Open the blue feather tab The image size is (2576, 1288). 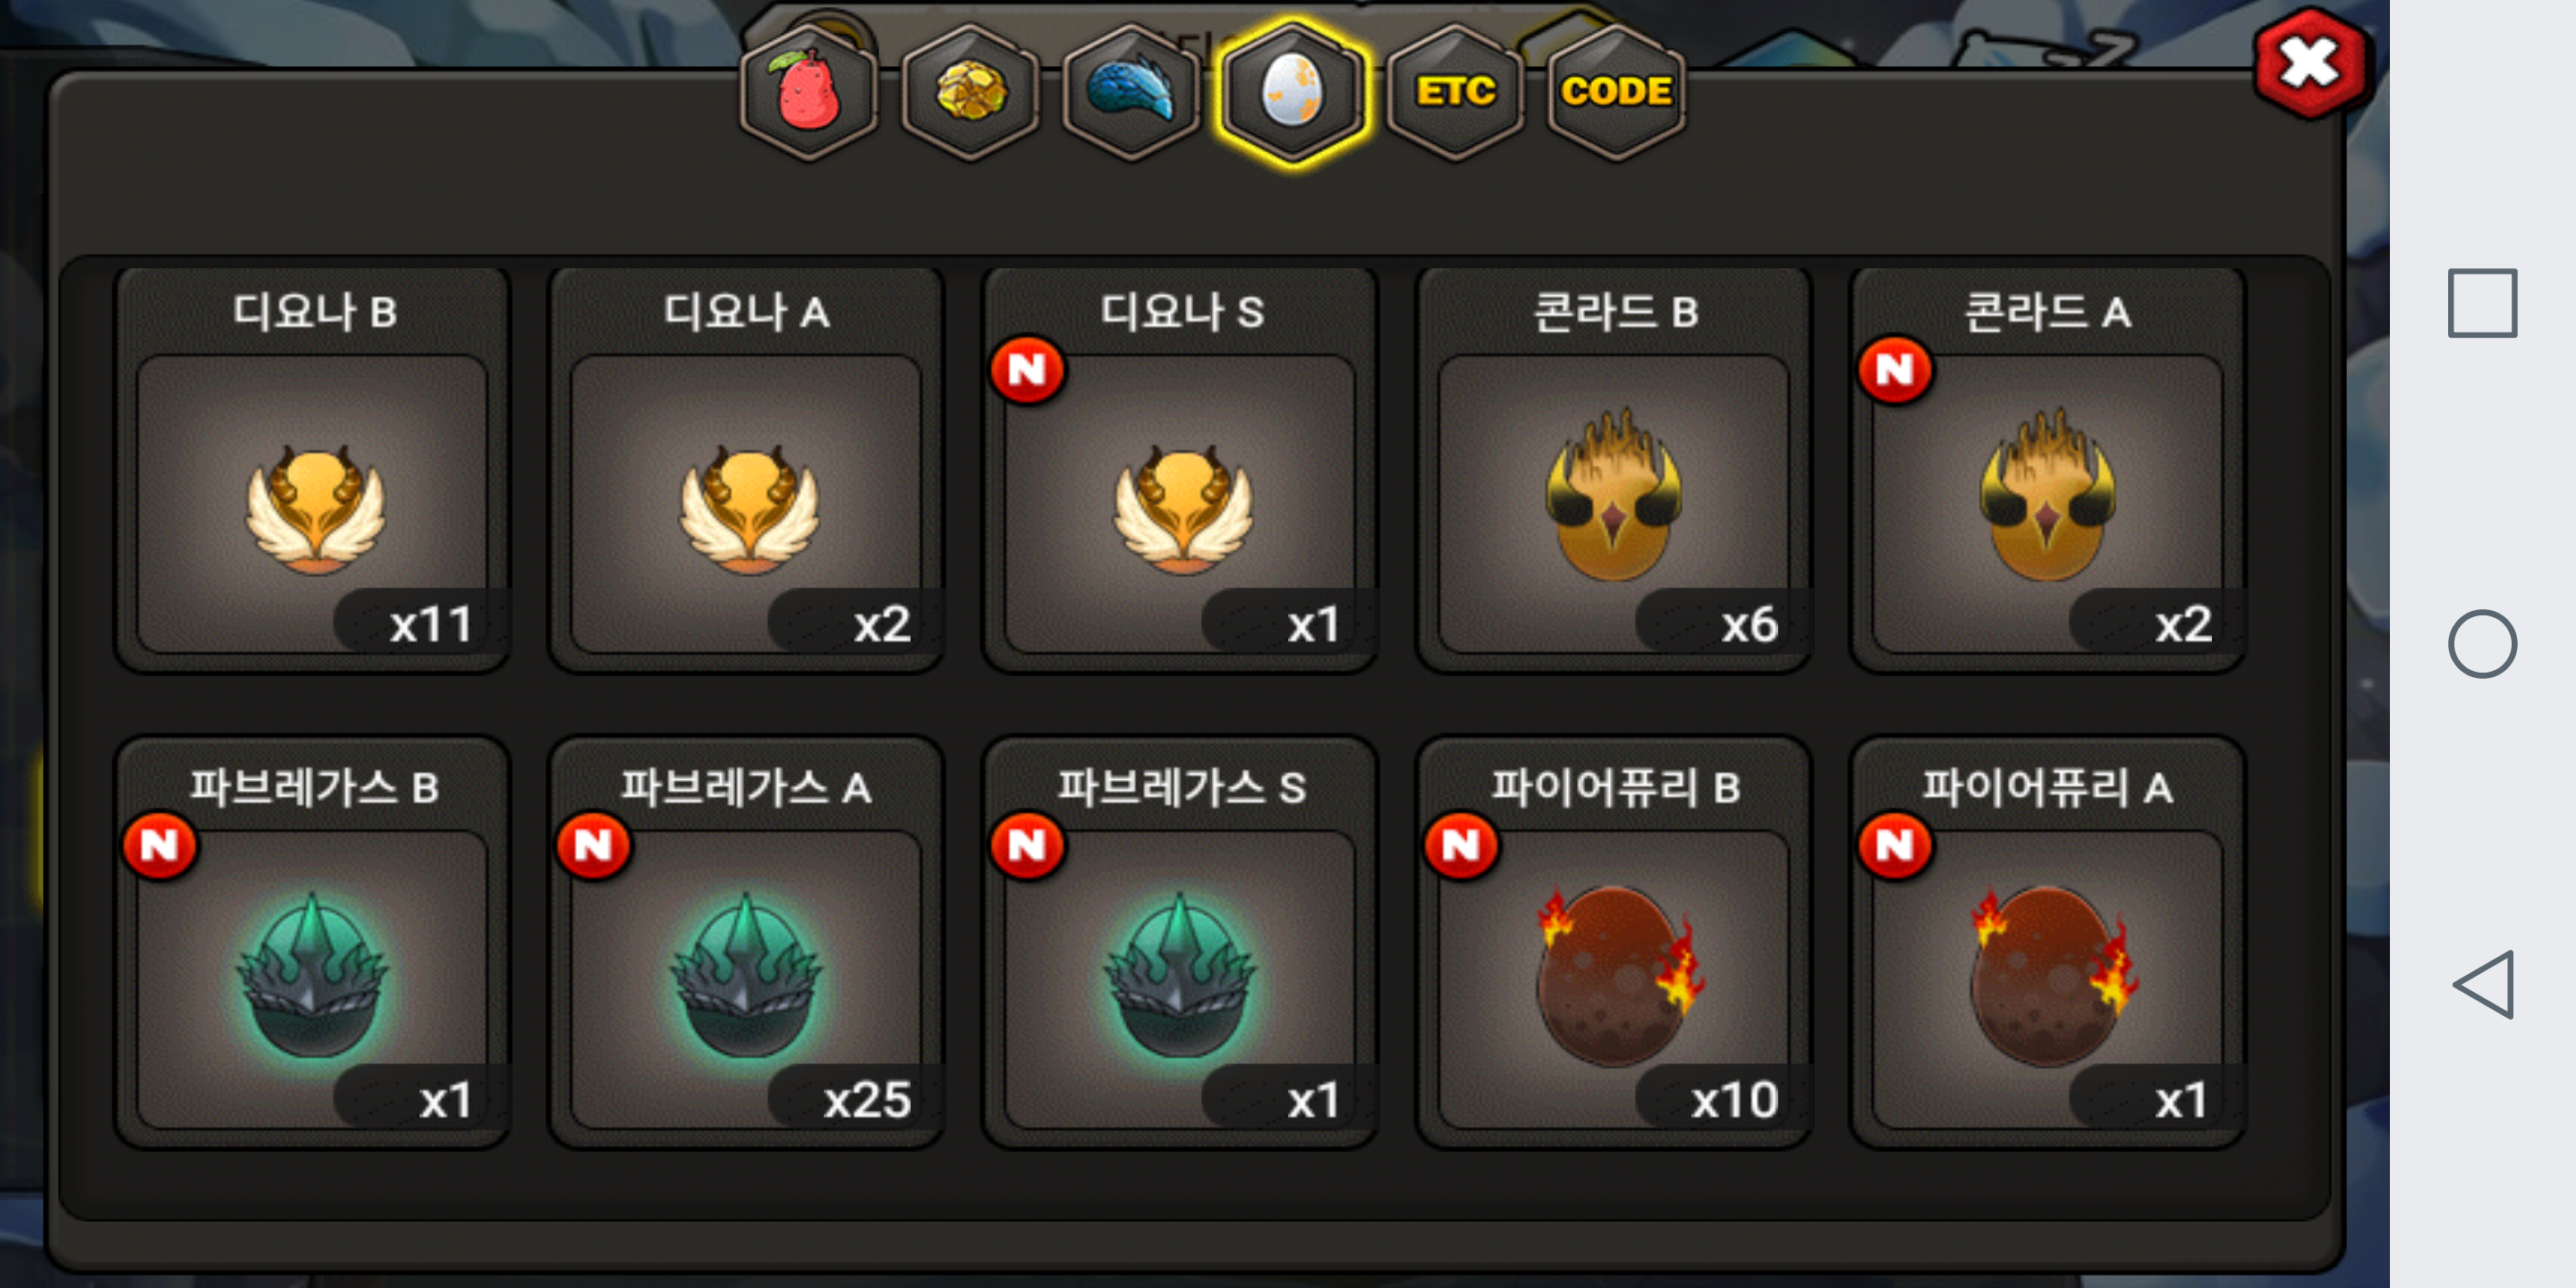(x=1131, y=92)
